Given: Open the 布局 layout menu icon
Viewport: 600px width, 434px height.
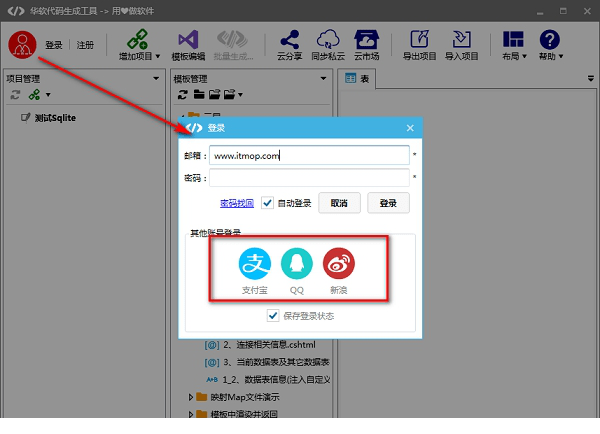Looking at the screenshot, I should pyautogui.click(x=513, y=39).
